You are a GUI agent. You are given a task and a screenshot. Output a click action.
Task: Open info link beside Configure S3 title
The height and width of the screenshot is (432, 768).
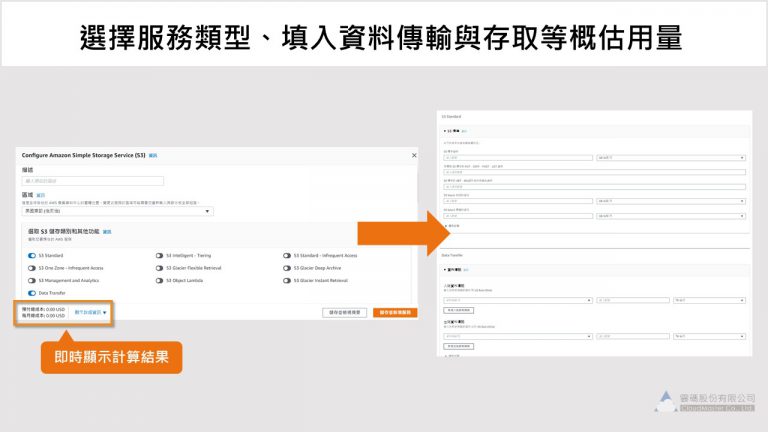point(153,156)
